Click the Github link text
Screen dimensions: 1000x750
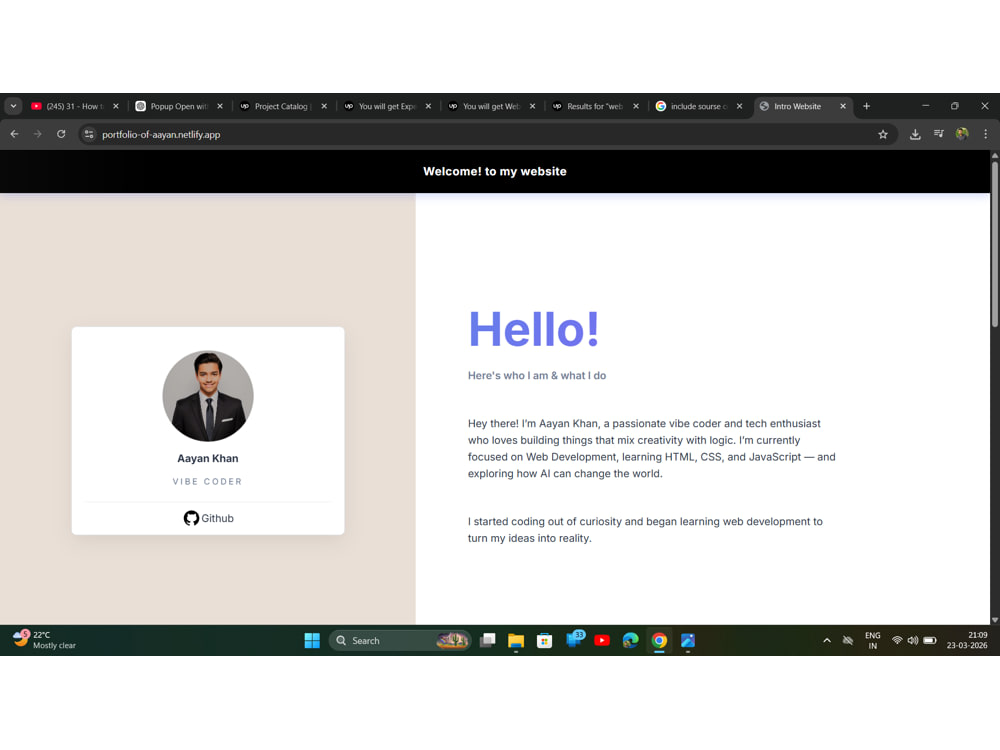[x=217, y=518]
